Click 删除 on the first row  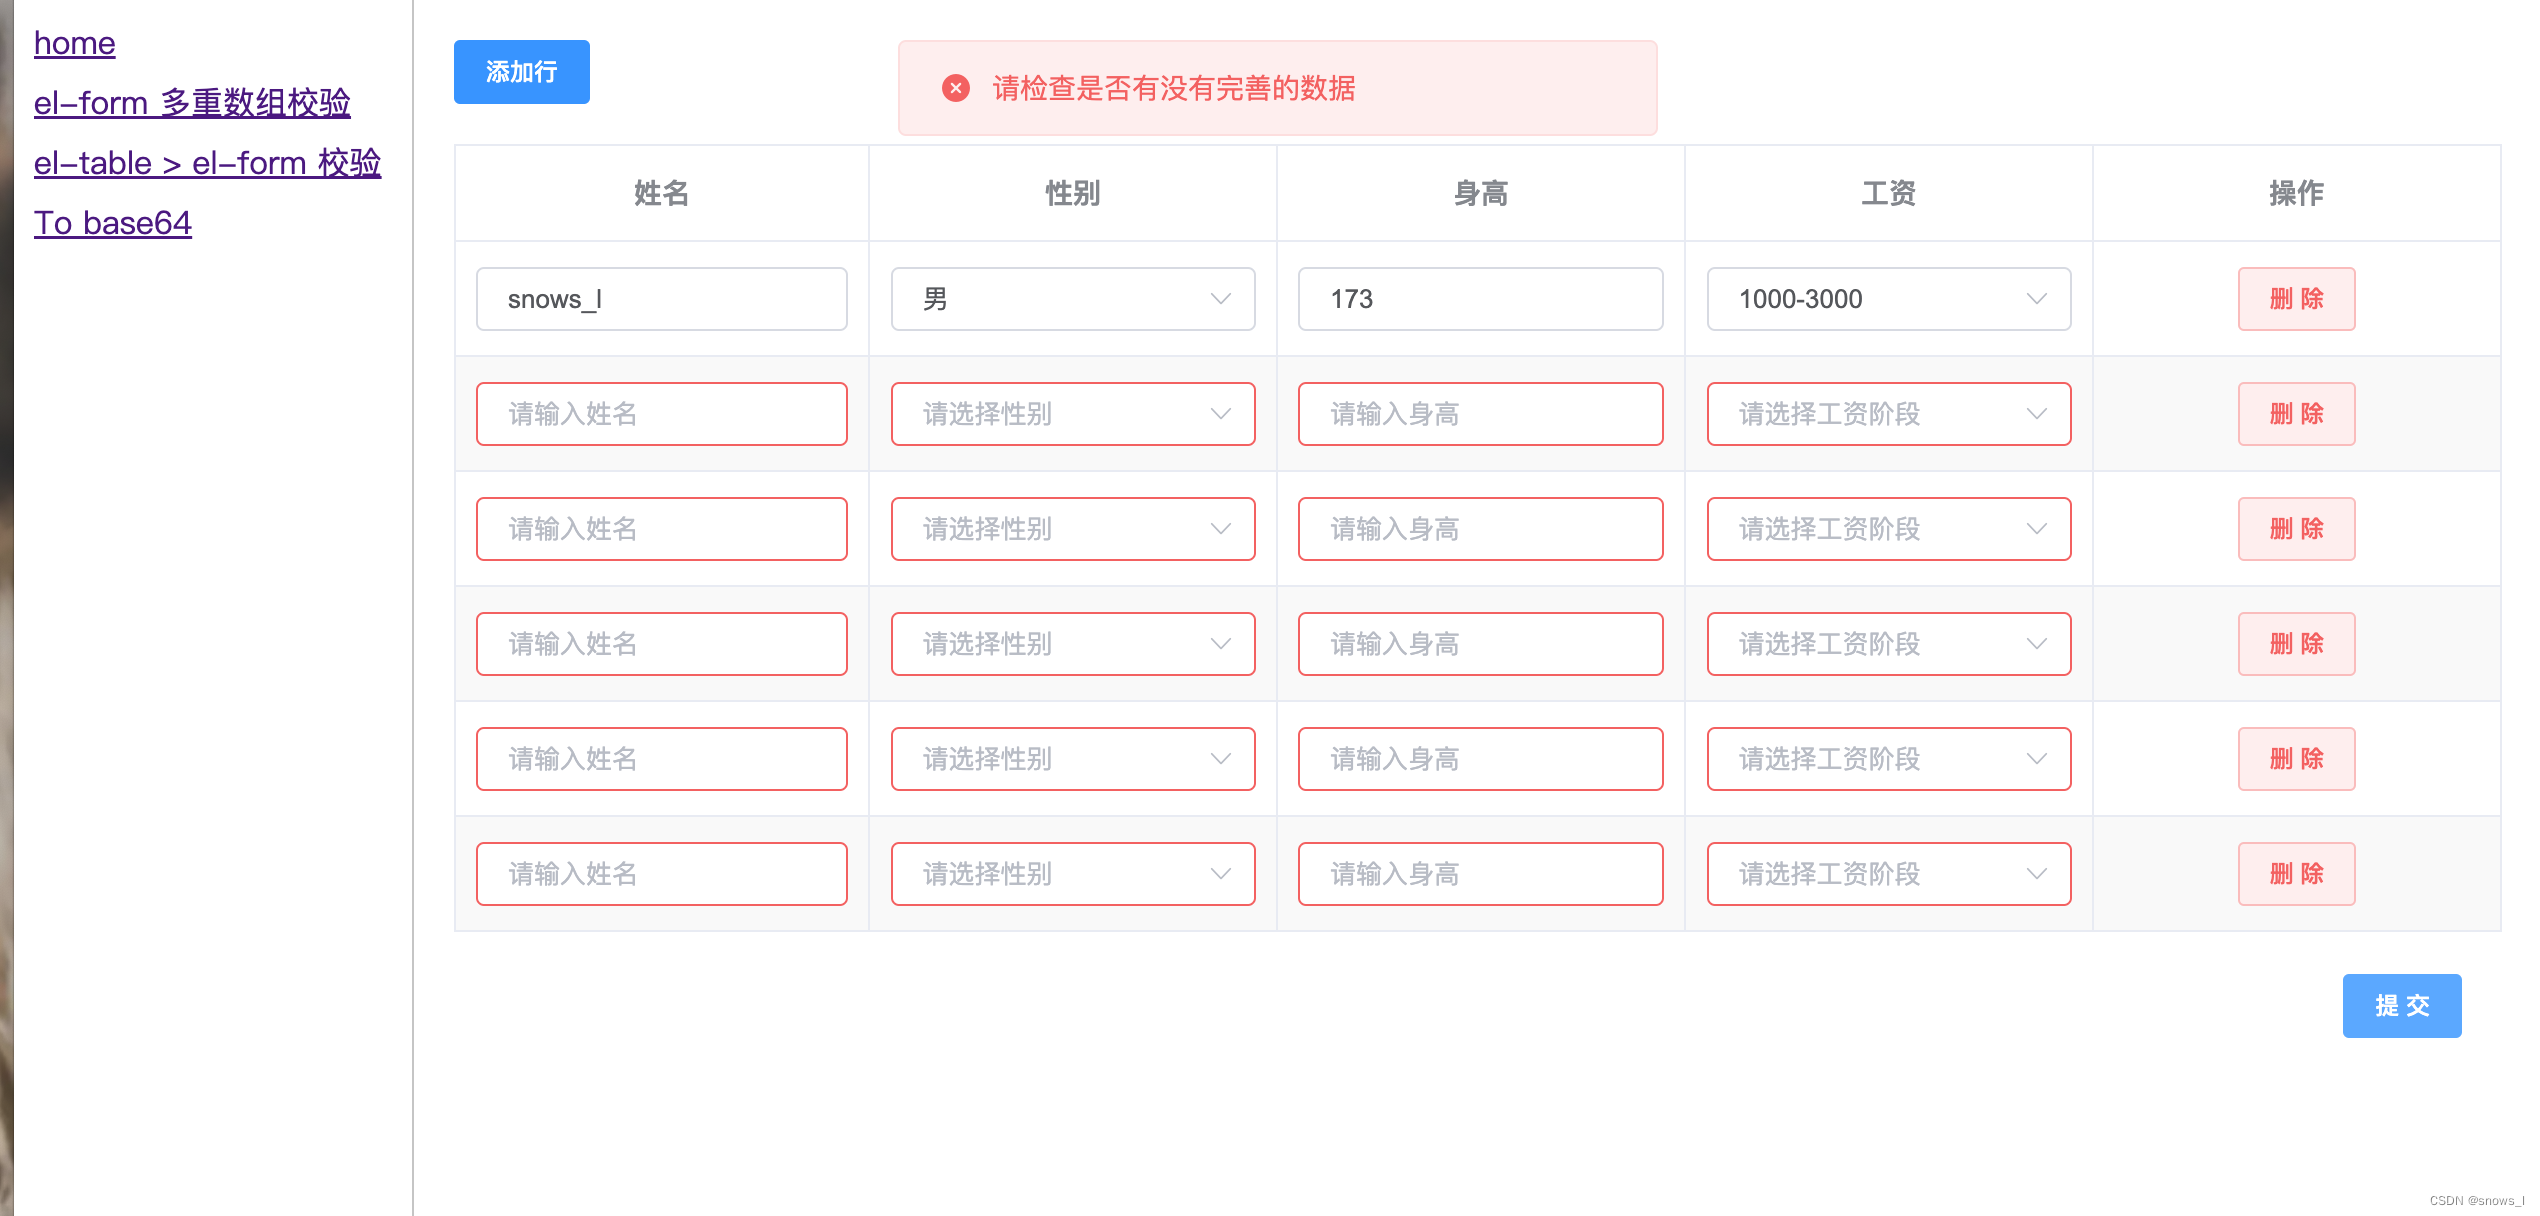click(x=2296, y=298)
